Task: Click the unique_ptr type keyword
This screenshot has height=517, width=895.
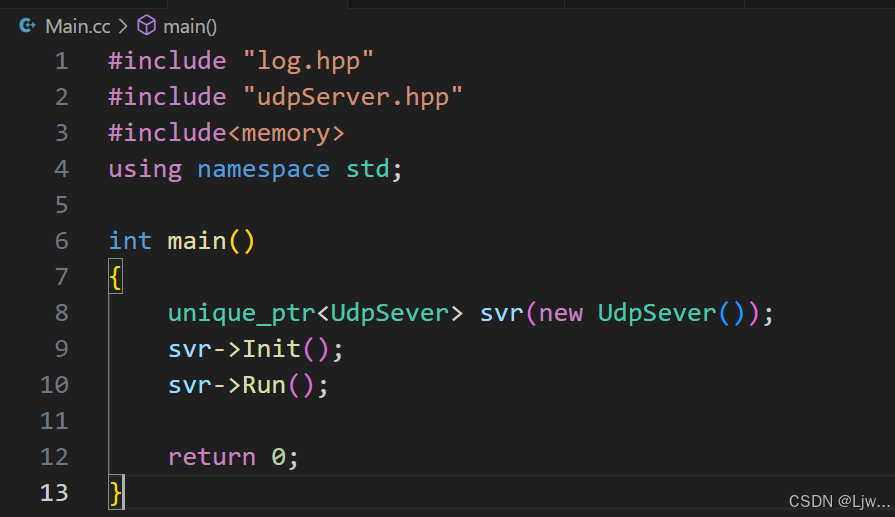Action: [x=241, y=313]
